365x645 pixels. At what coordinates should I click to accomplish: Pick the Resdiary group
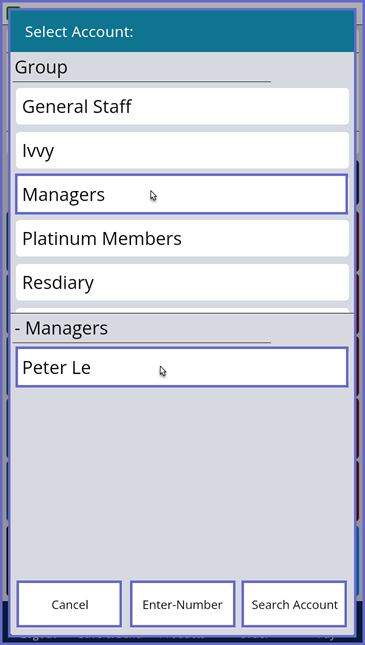click(x=182, y=282)
